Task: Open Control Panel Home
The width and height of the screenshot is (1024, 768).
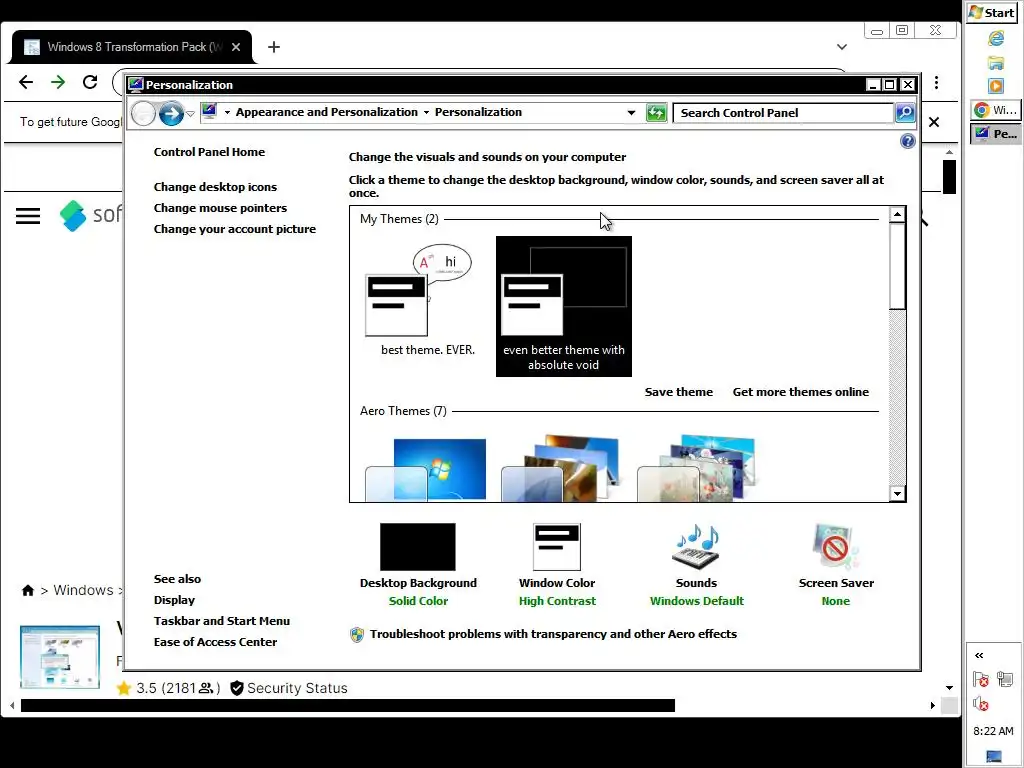Action: click(x=209, y=152)
